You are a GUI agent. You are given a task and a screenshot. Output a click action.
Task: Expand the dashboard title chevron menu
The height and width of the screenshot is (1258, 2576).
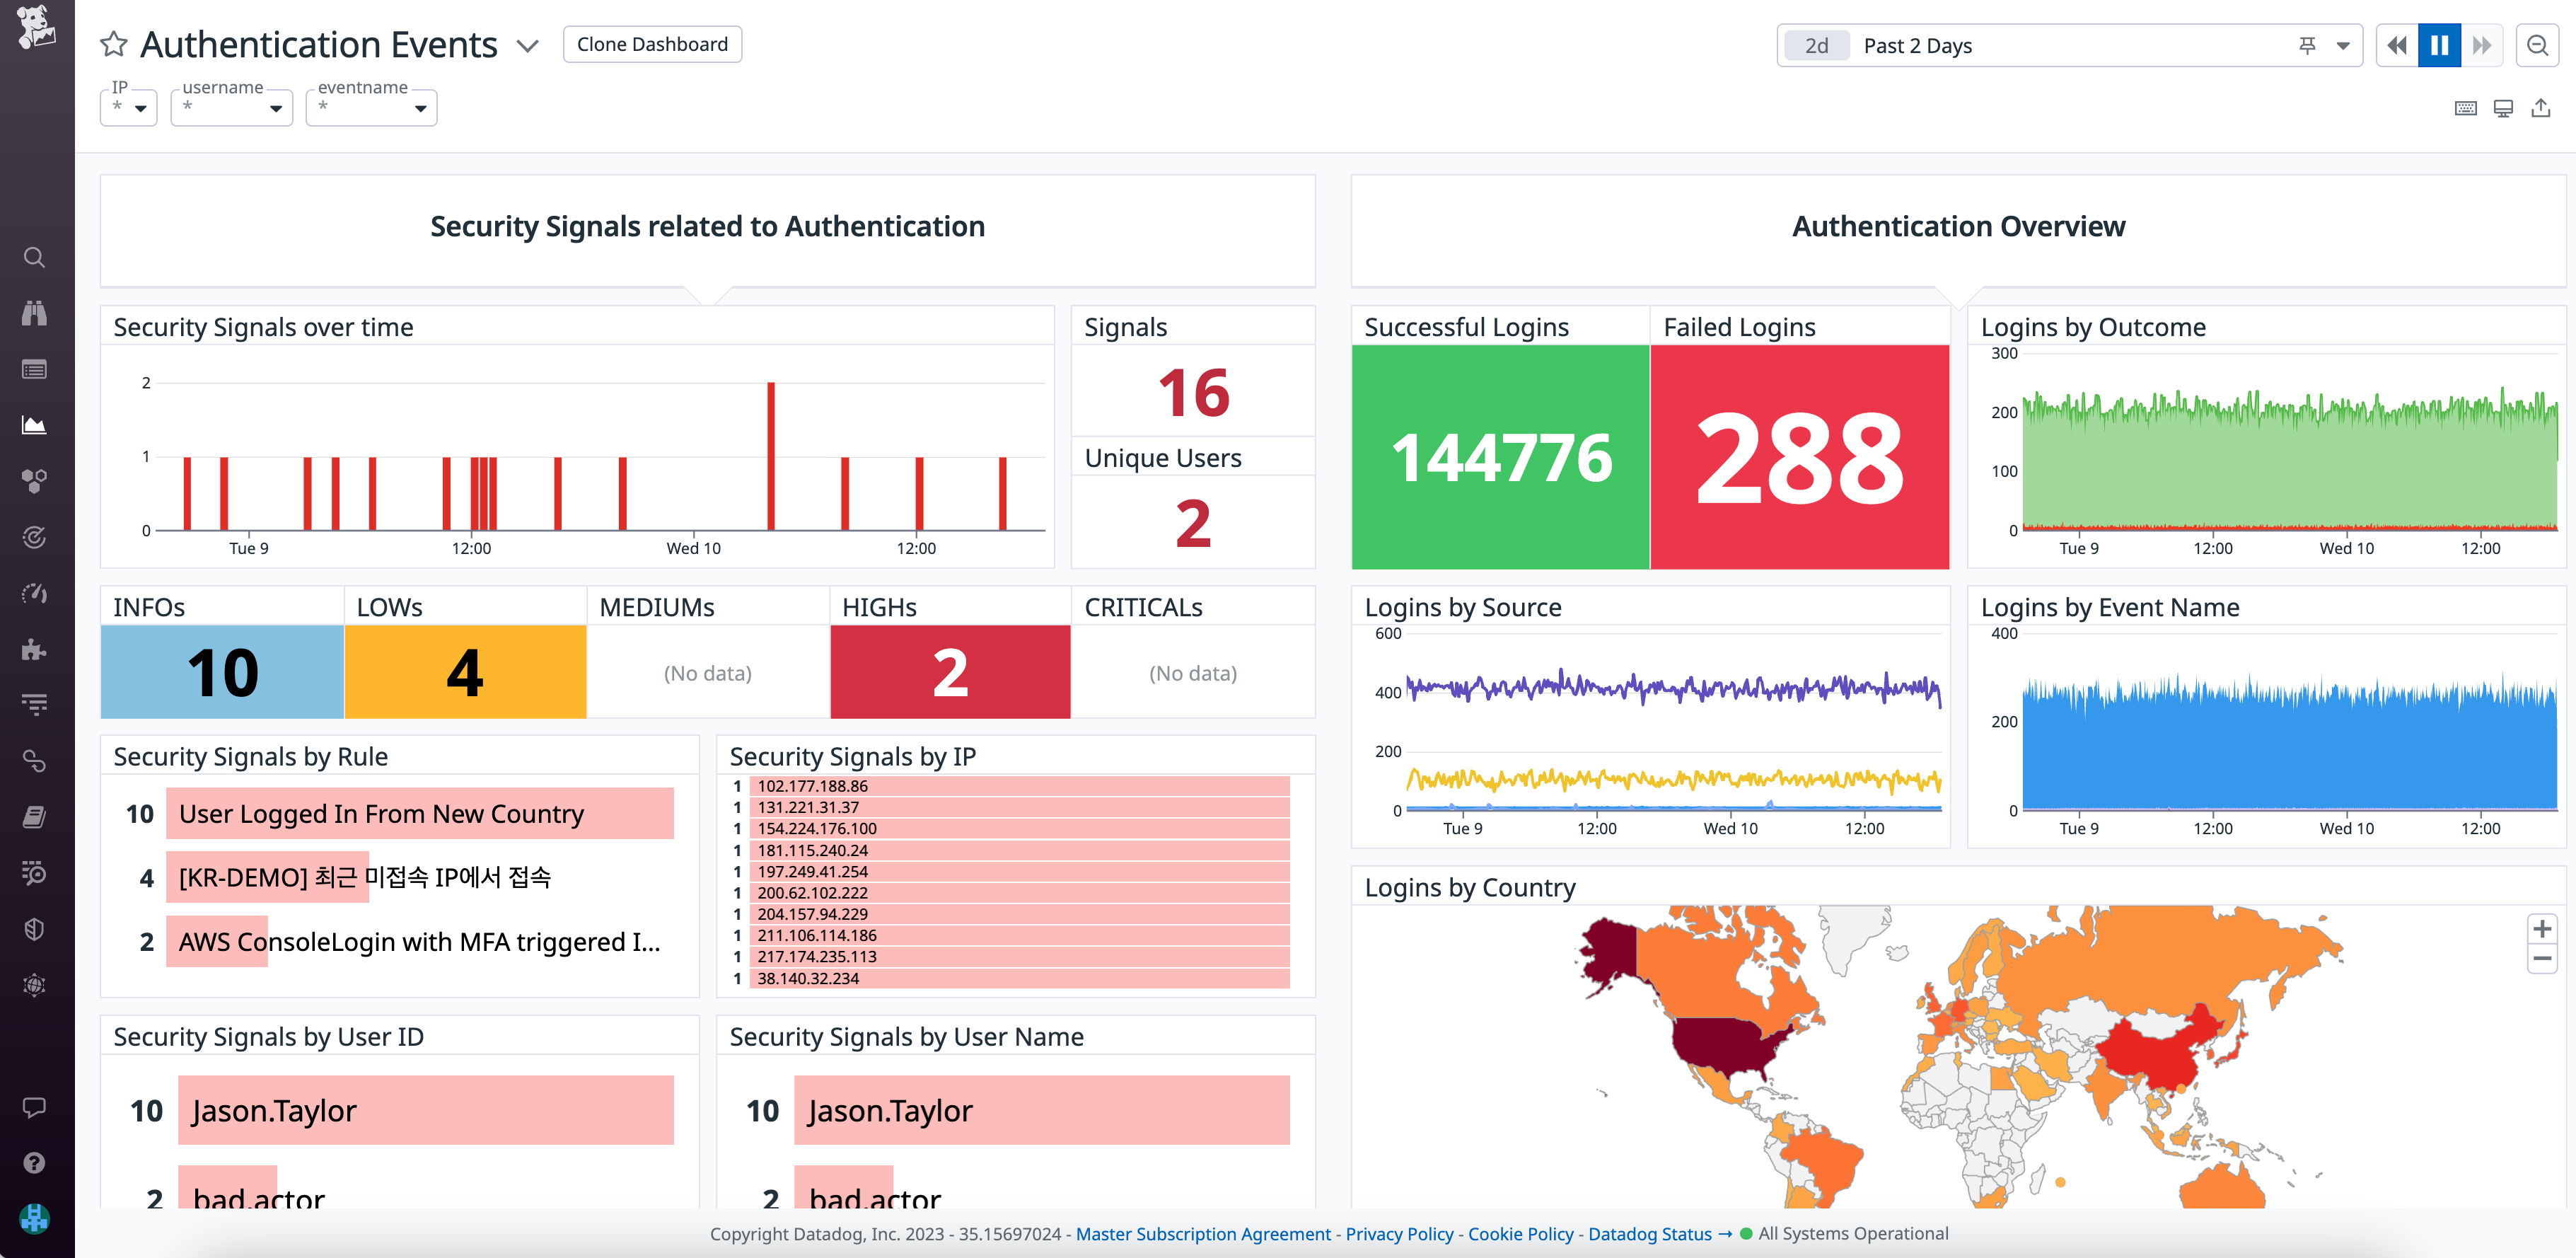click(x=527, y=46)
